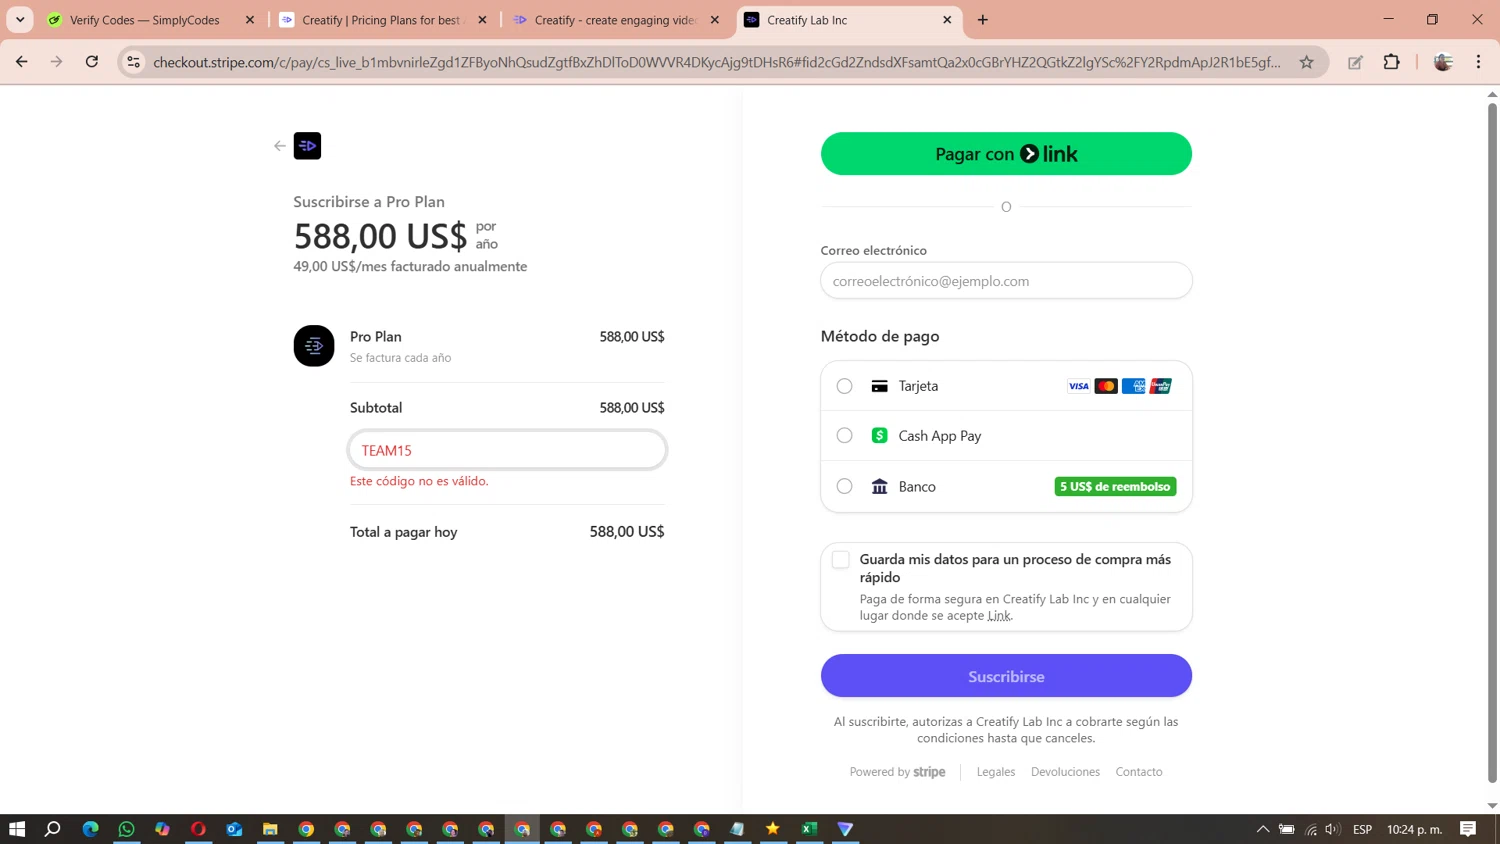The image size is (1500, 844).
Task: Open Opera browser from the taskbar
Action: click(x=198, y=829)
